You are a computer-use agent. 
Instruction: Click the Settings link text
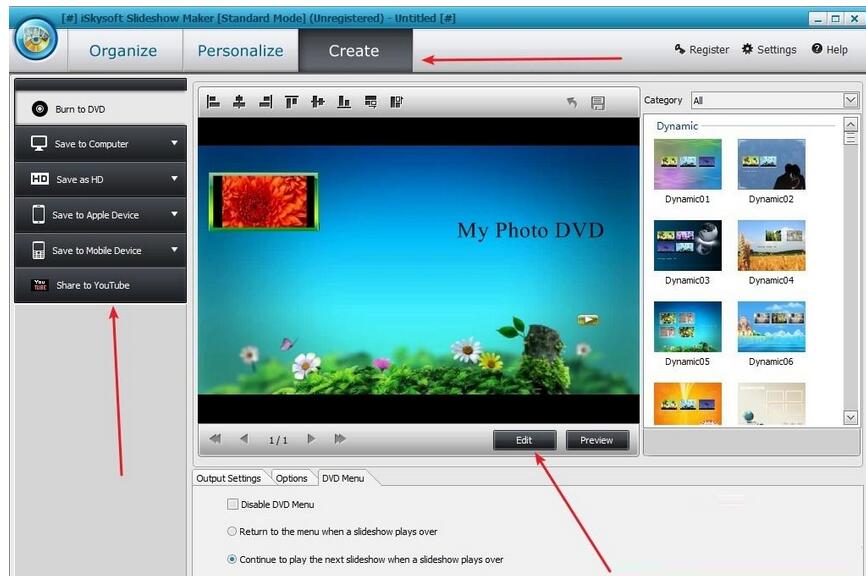(777, 50)
